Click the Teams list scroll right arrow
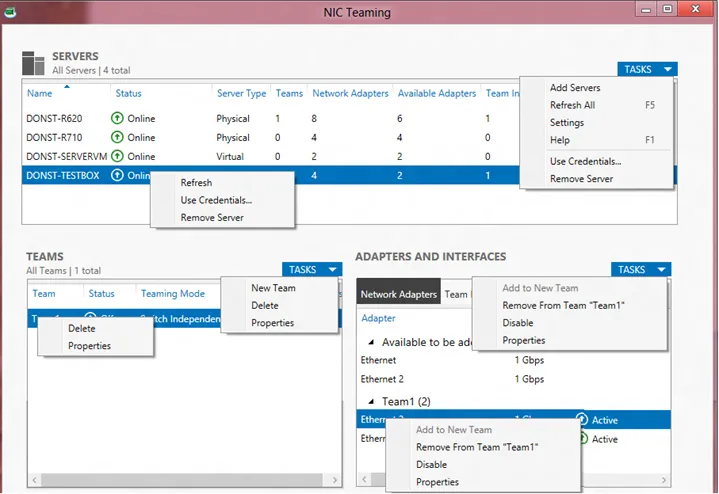Viewport: 719px width, 494px height. coord(335,480)
